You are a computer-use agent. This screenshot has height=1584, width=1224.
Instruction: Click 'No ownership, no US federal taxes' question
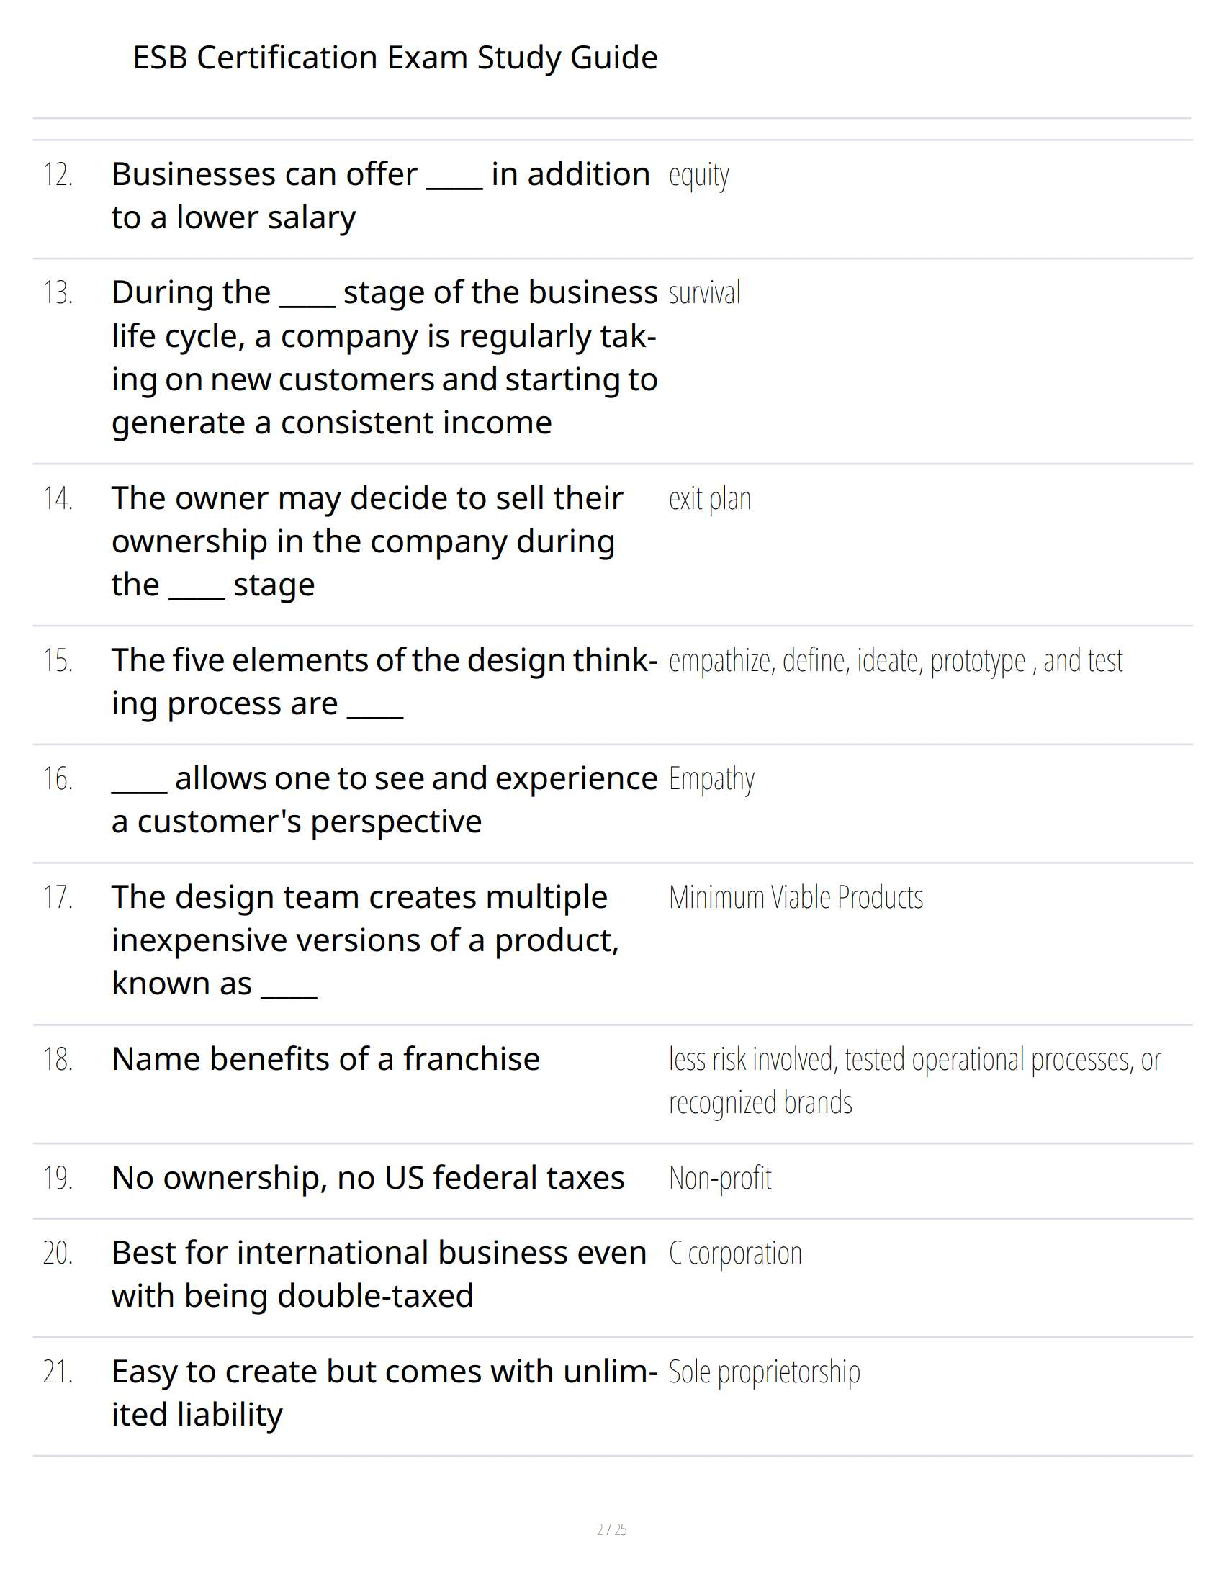368,1178
